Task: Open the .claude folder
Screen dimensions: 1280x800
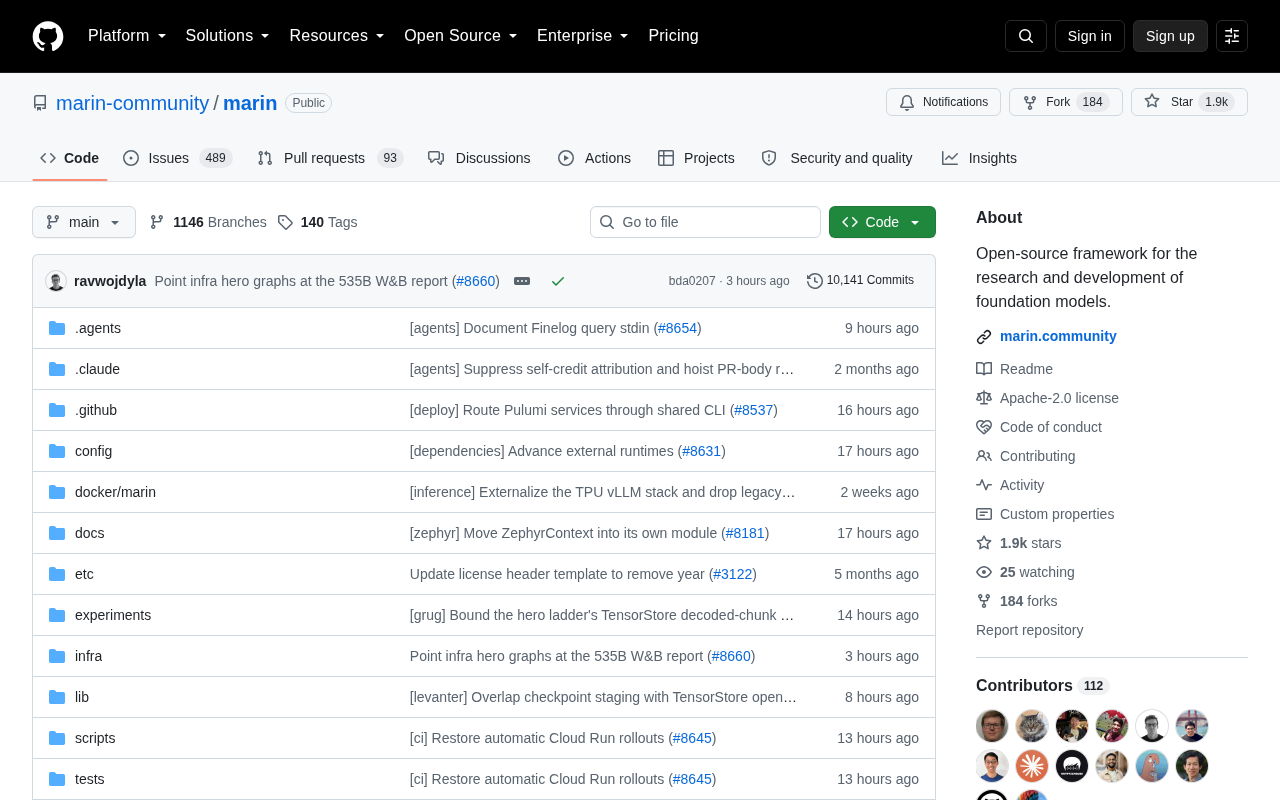Action: click(97, 369)
